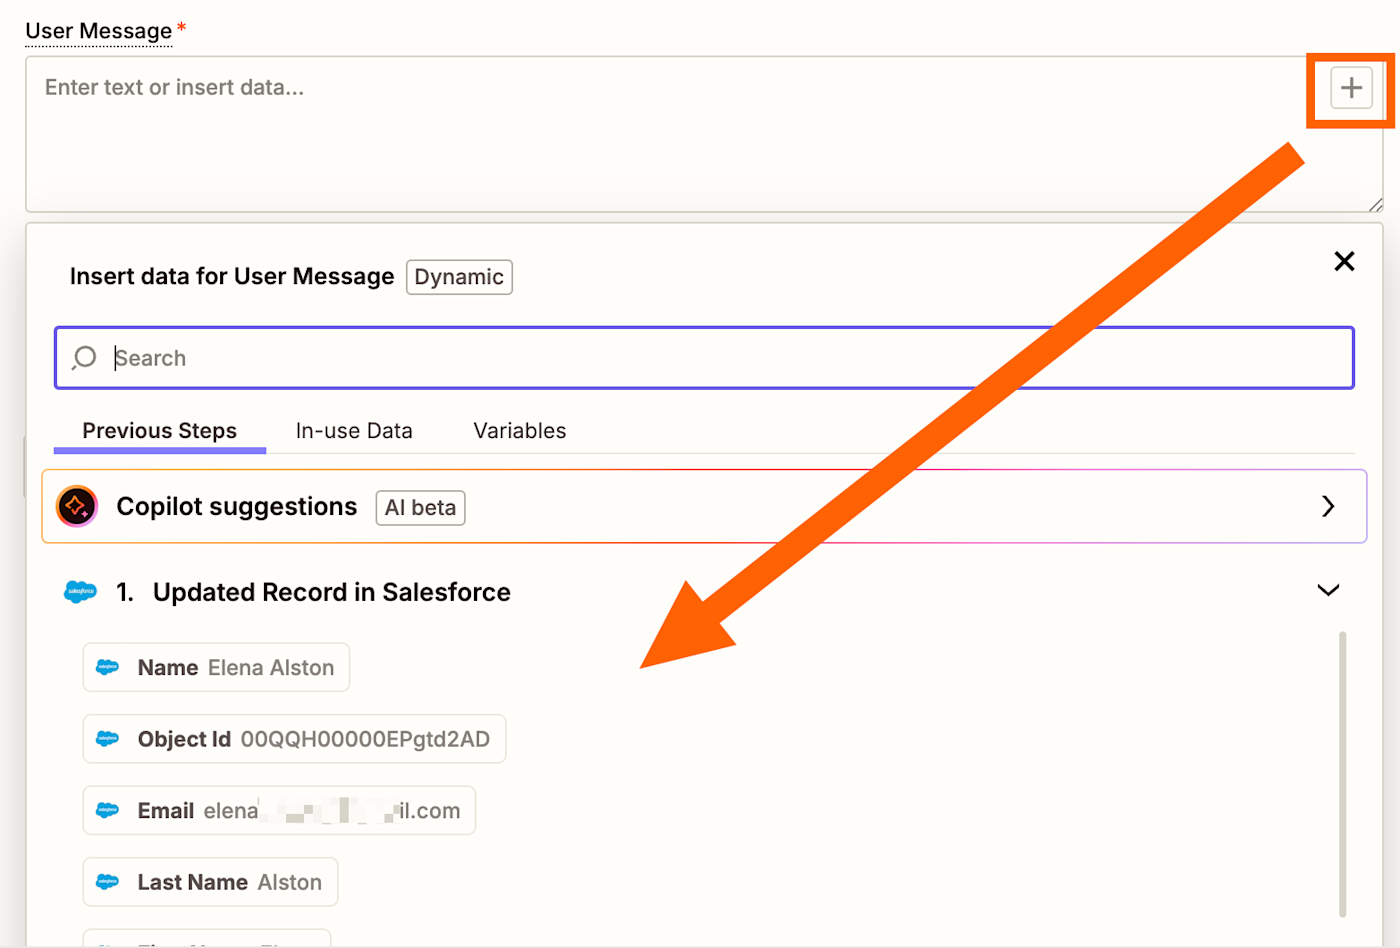
Task: Expand Copilot suggestions chevron
Action: pyautogui.click(x=1328, y=507)
